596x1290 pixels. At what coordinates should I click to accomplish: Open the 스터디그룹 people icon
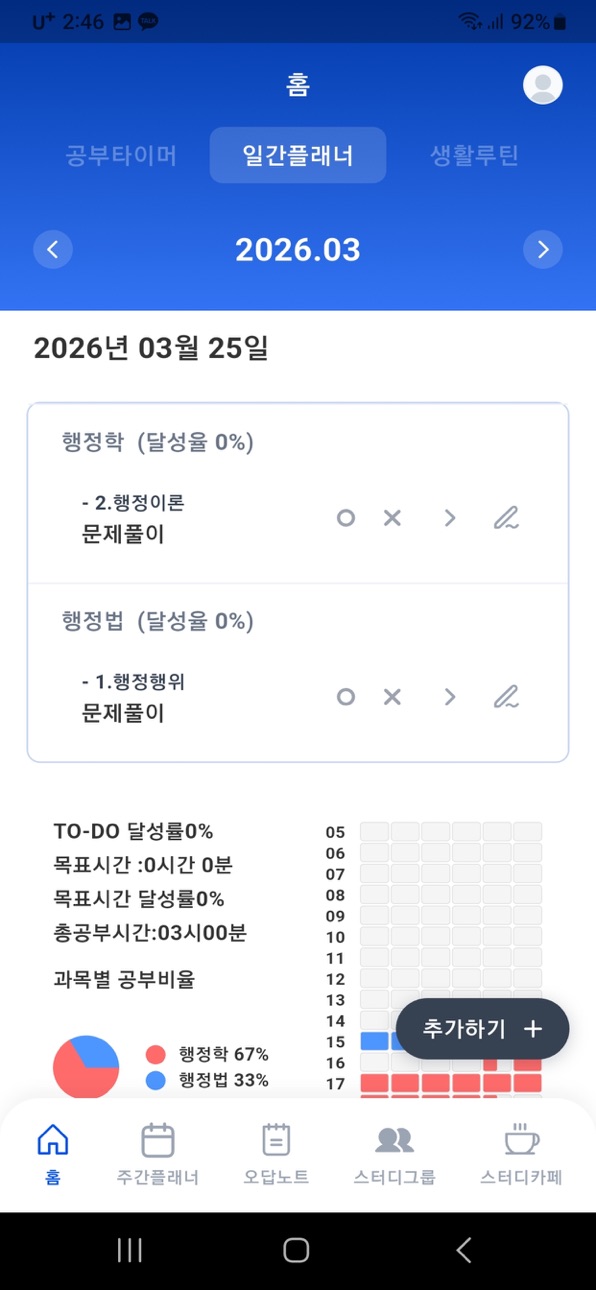click(x=394, y=1140)
